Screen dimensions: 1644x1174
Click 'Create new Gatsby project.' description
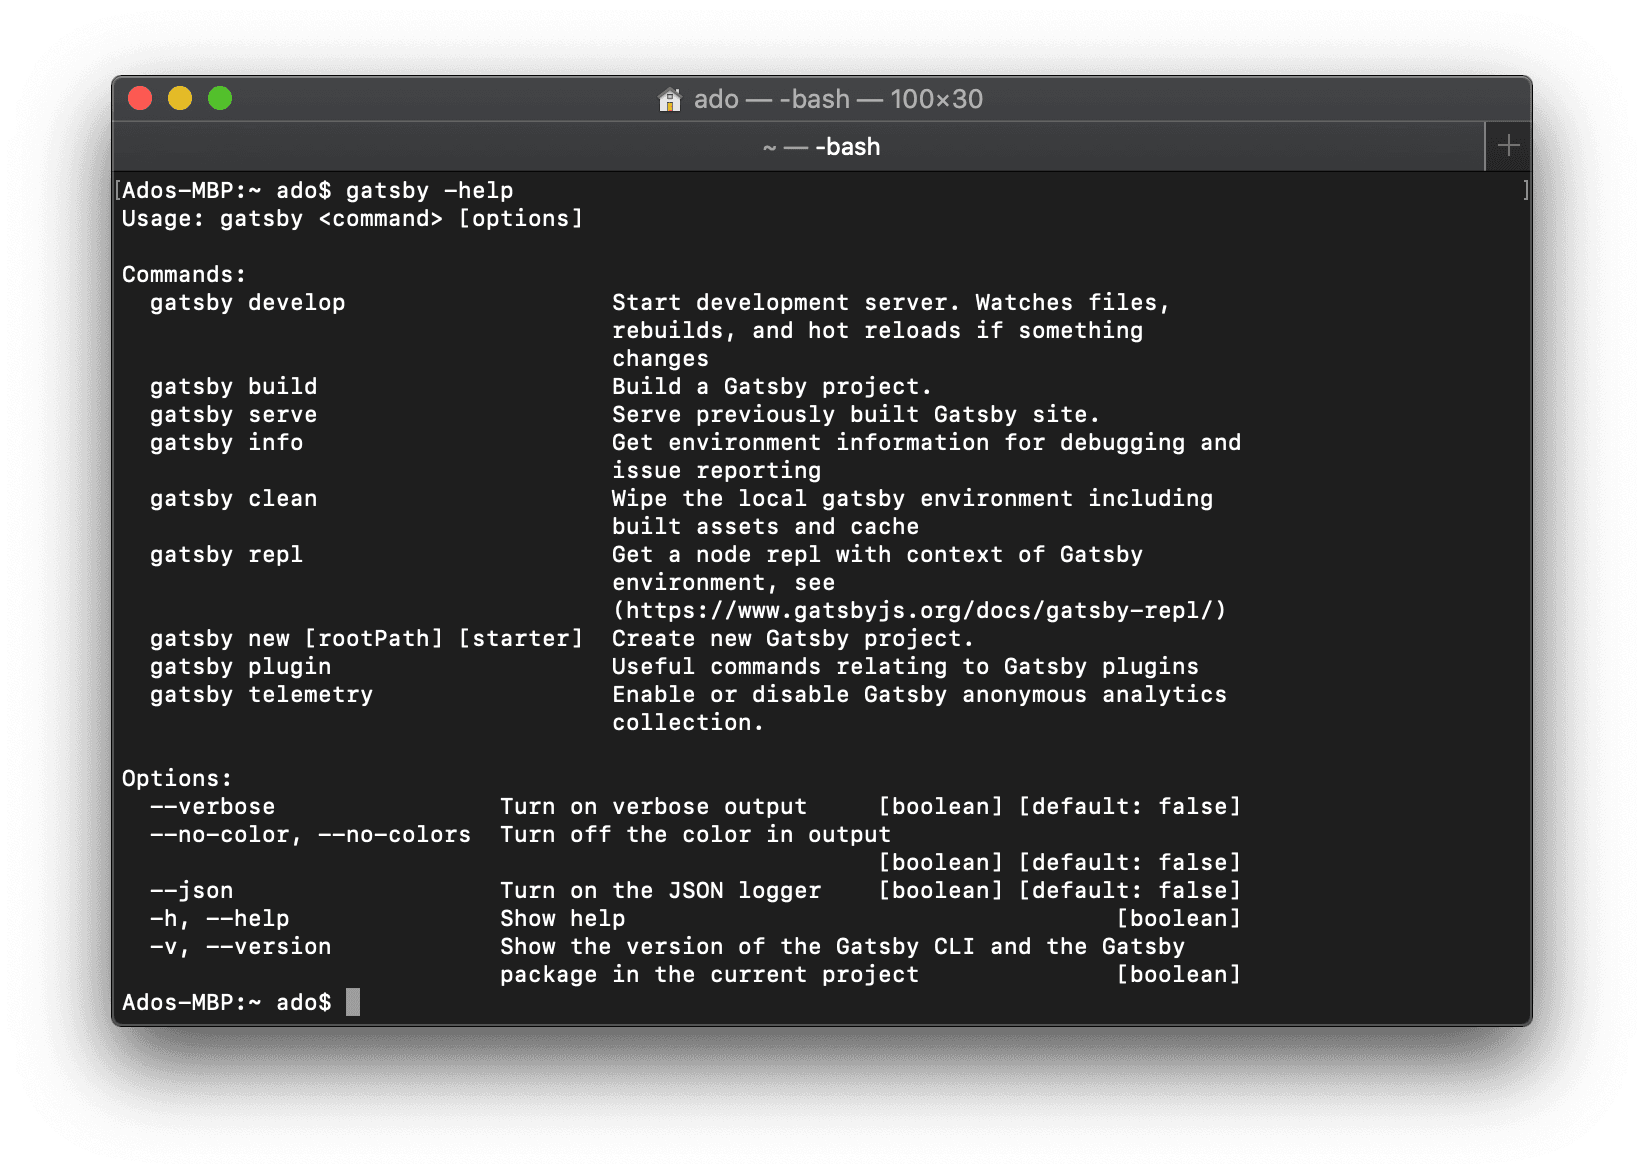793,638
